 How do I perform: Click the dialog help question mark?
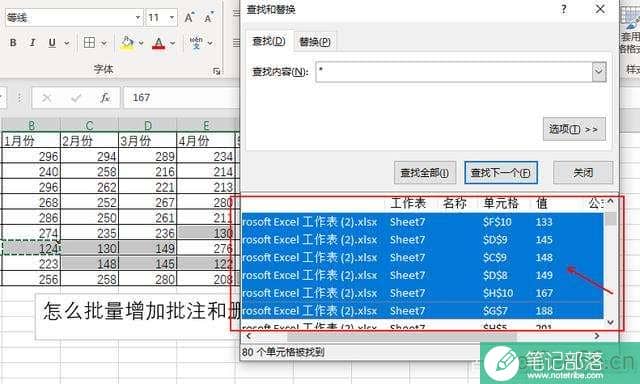[564, 9]
